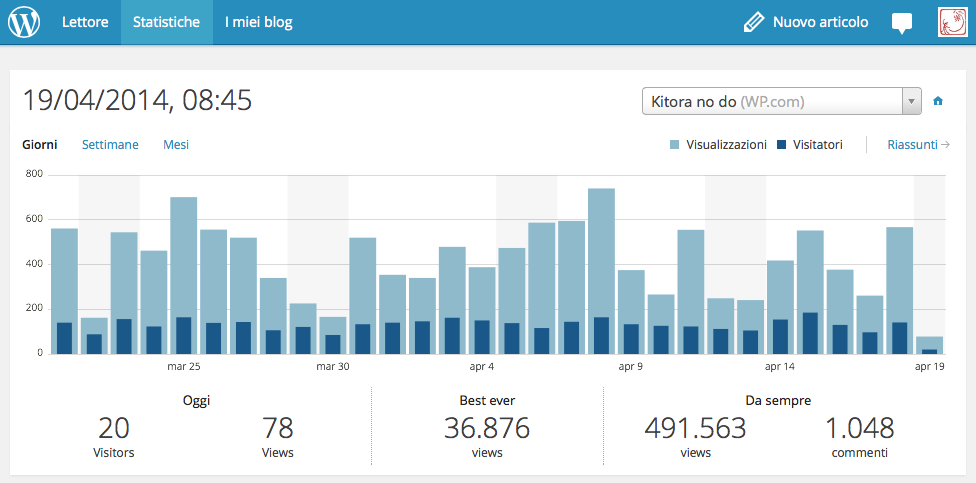Click the Visitatori dark blue legend swatch
Image resolution: width=976 pixels, height=483 pixels.
click(782, 146)
